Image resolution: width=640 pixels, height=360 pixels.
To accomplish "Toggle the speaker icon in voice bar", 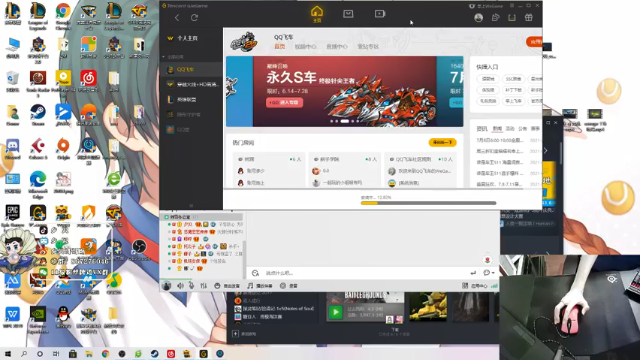I will (180, 286).
